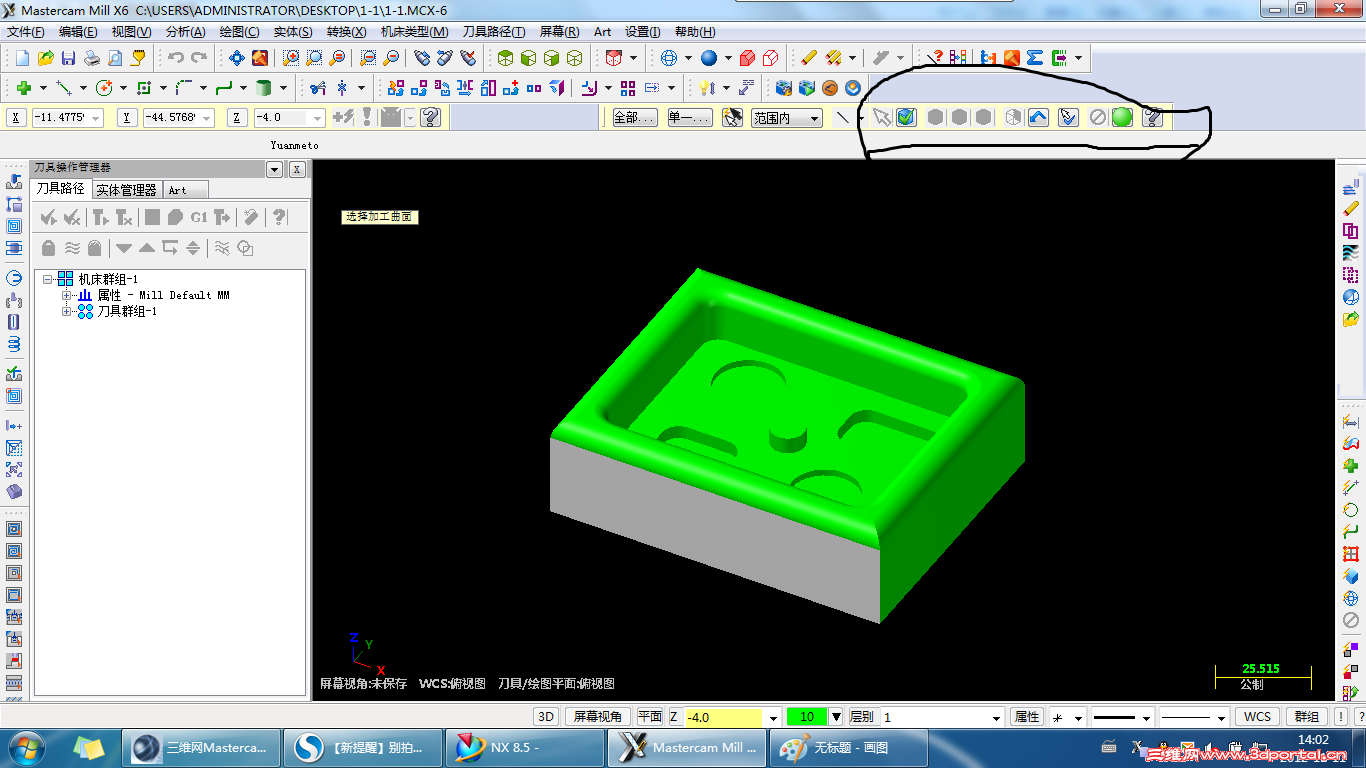Click the green plus create point icon
This screenshot has height=768, width=1366.
tap(24, 88)
